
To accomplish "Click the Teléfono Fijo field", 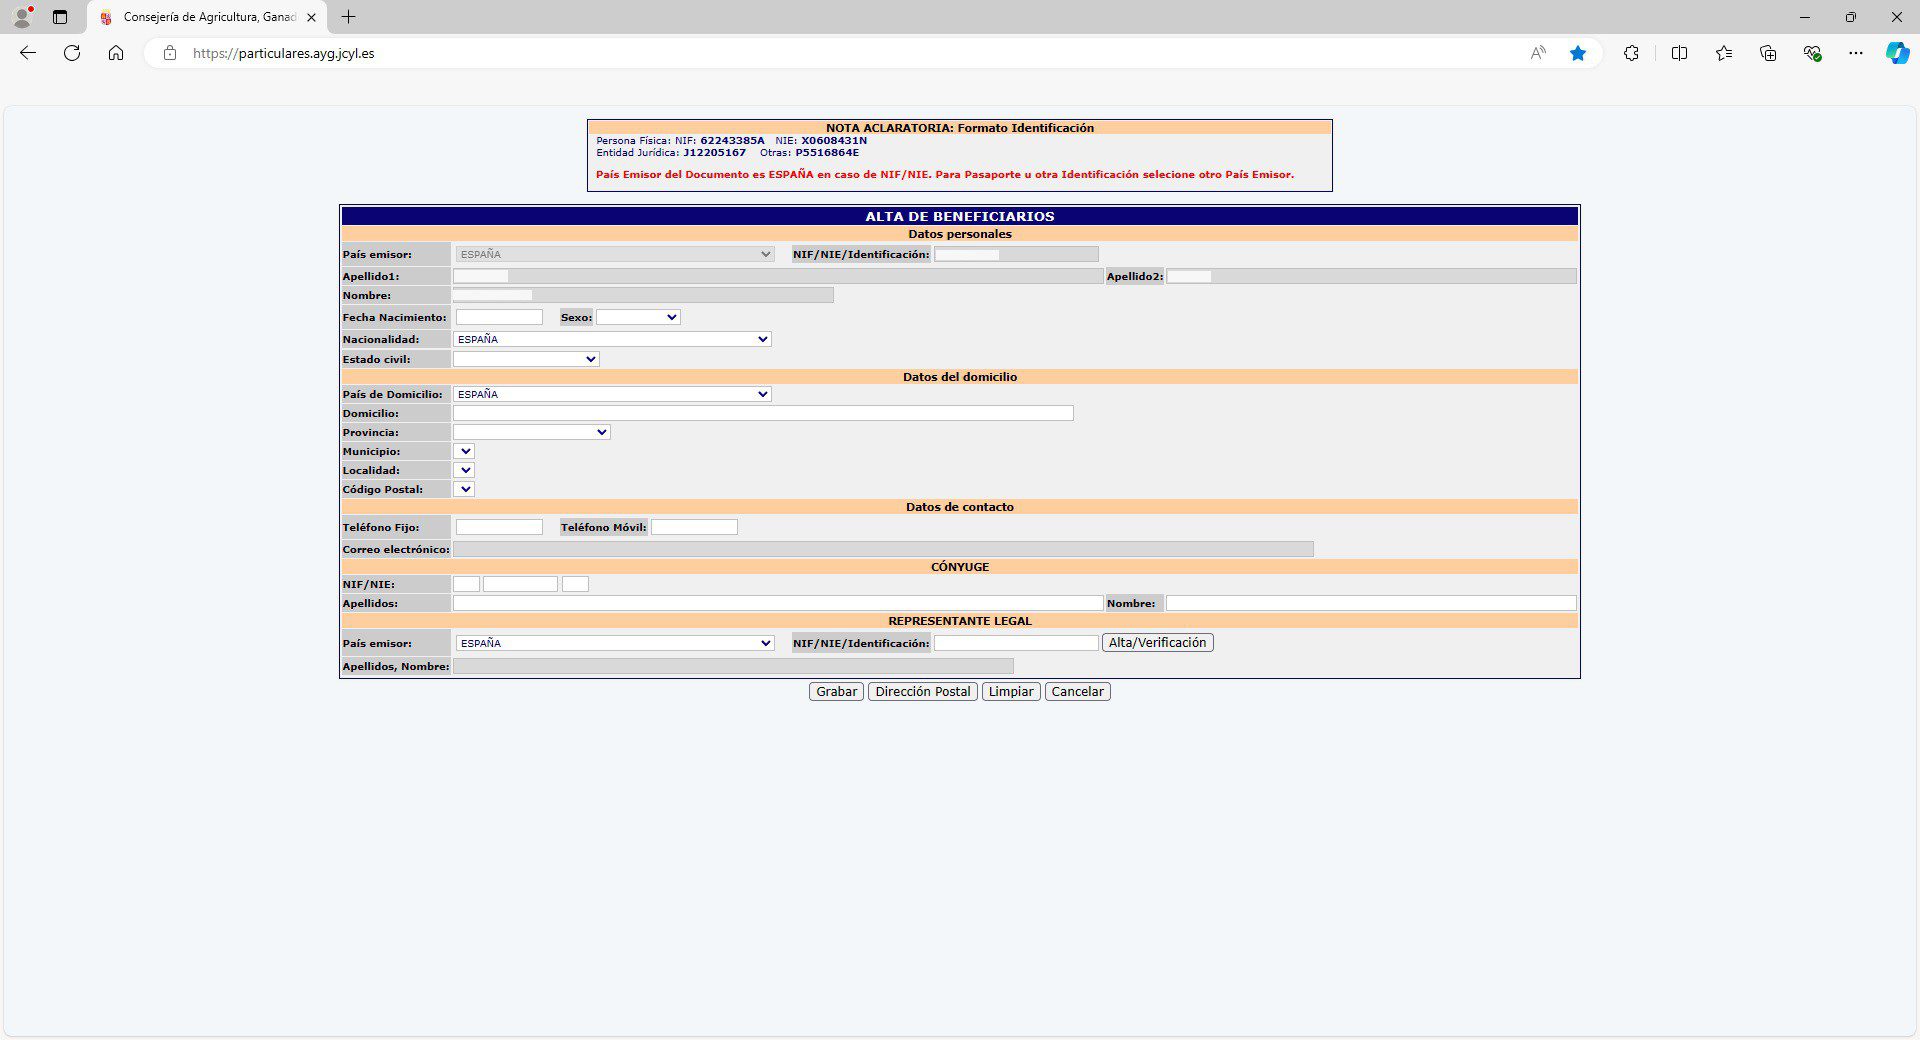I will [499, 527].
